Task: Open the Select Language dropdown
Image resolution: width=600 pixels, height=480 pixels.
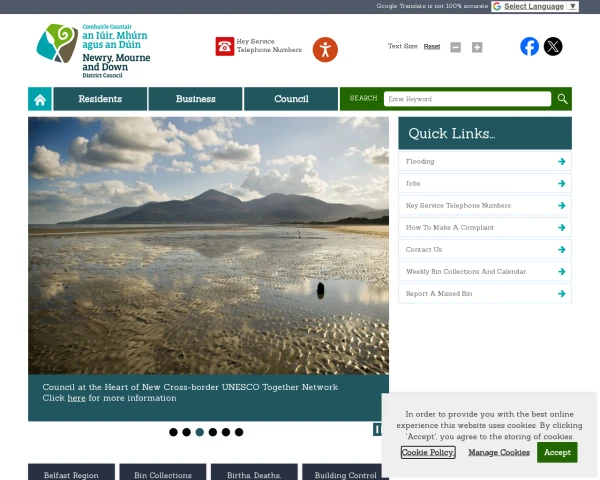Action: pyautogui.click(x=535, y=7)
